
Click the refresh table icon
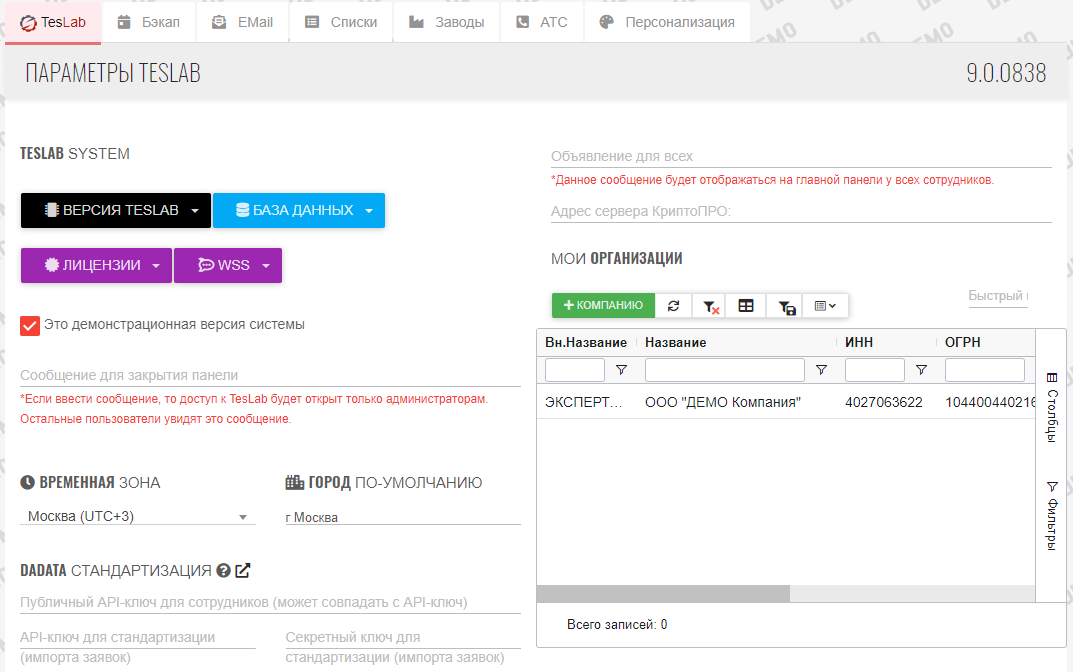coord(674,305)
